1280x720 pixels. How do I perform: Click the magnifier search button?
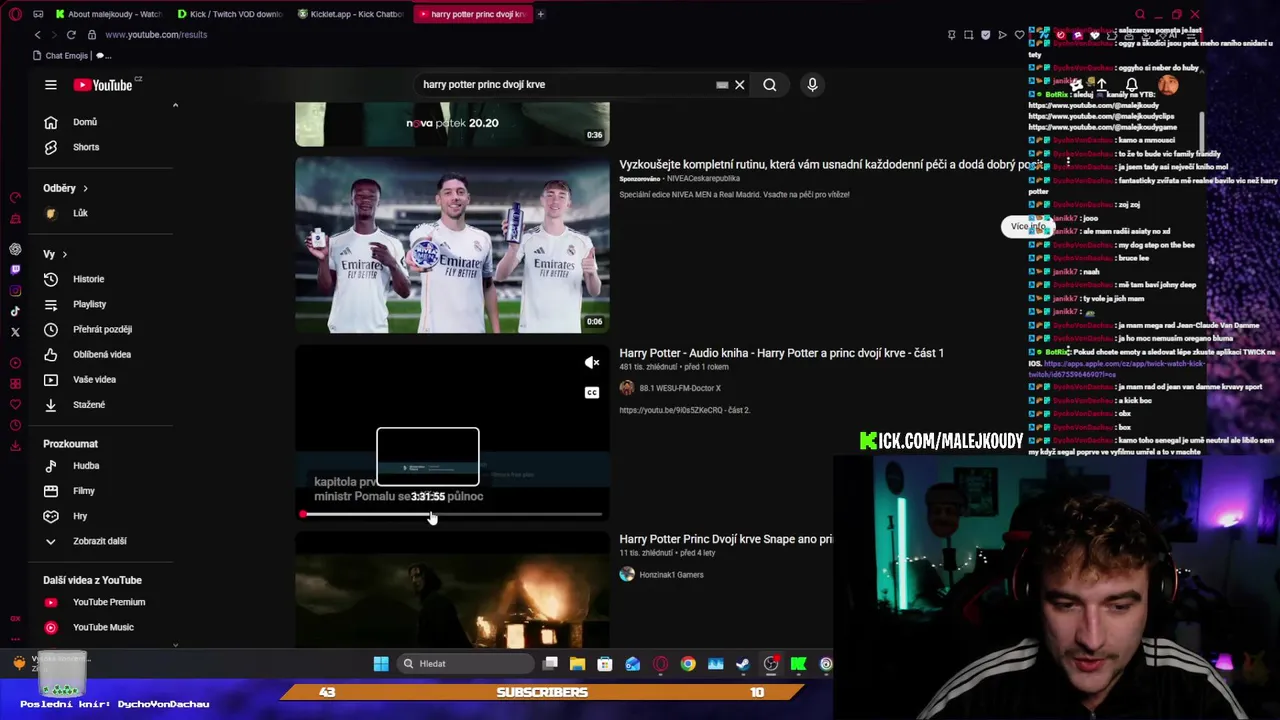(x=770, y=85)
